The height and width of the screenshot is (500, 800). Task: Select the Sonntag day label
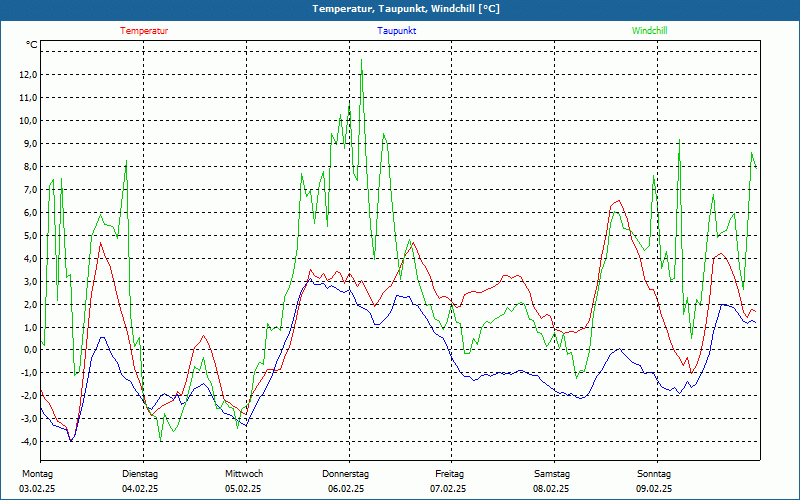coord(654,474)
